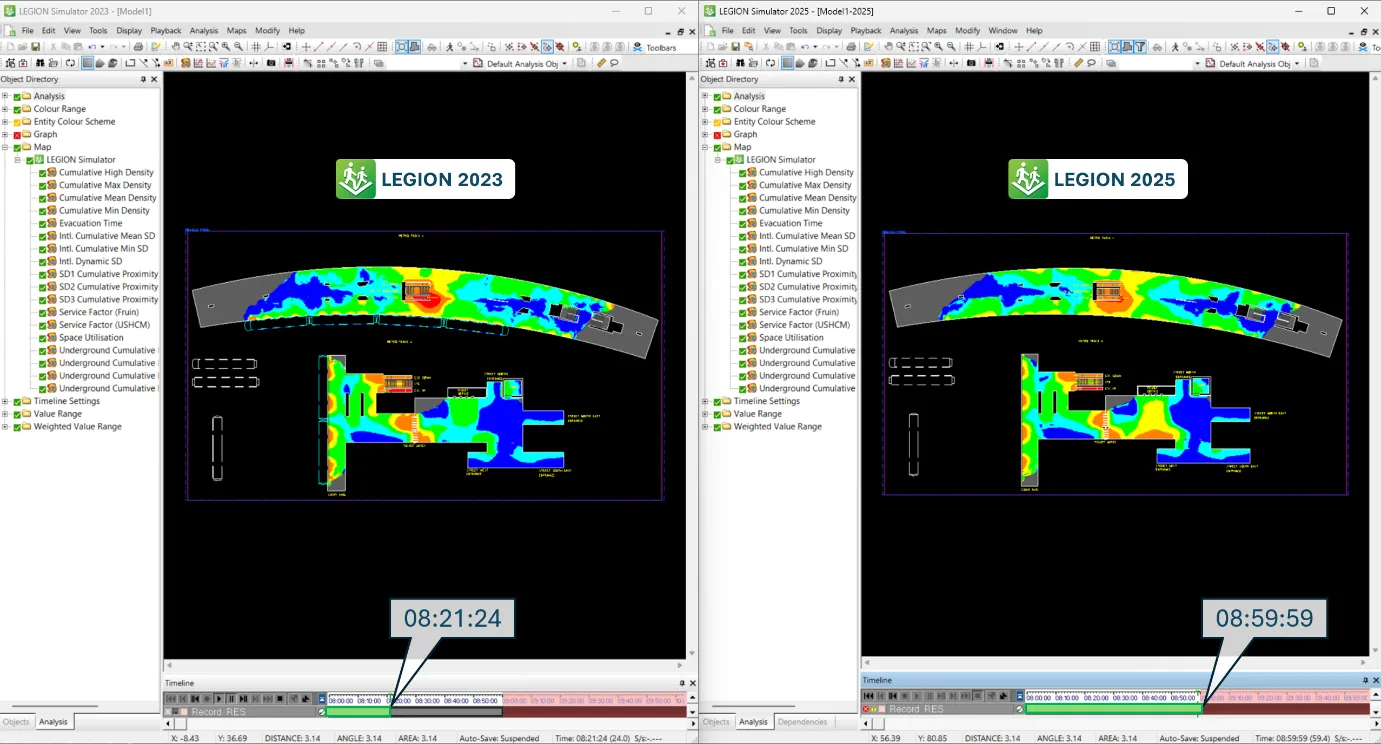Screen dimensions: 1381x744
Task: Uncheck Evacuation Time in the left Object Directory
Action: tap(43, 224)
